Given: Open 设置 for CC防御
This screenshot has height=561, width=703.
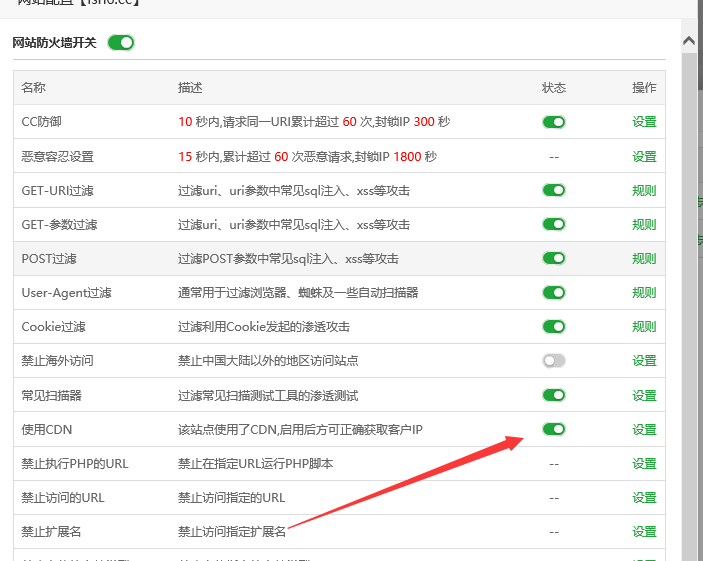Looking at the screenshot, I should coord(644,122).
